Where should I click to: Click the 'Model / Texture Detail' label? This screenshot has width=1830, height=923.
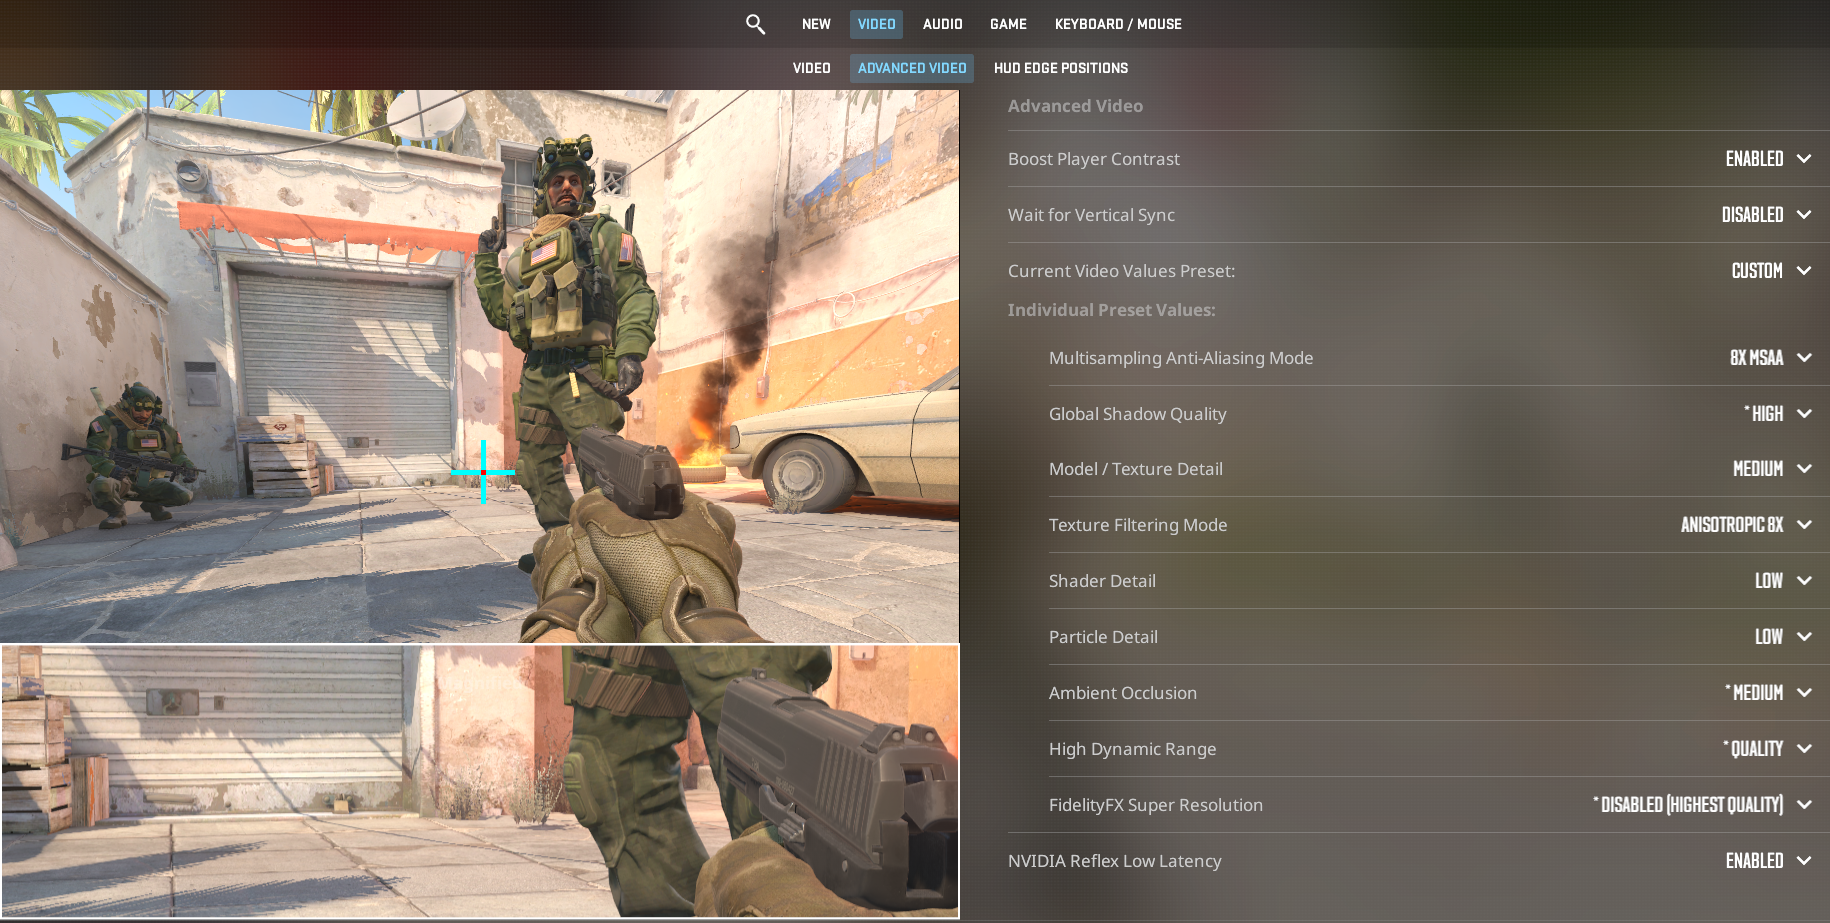[1135, 469]
